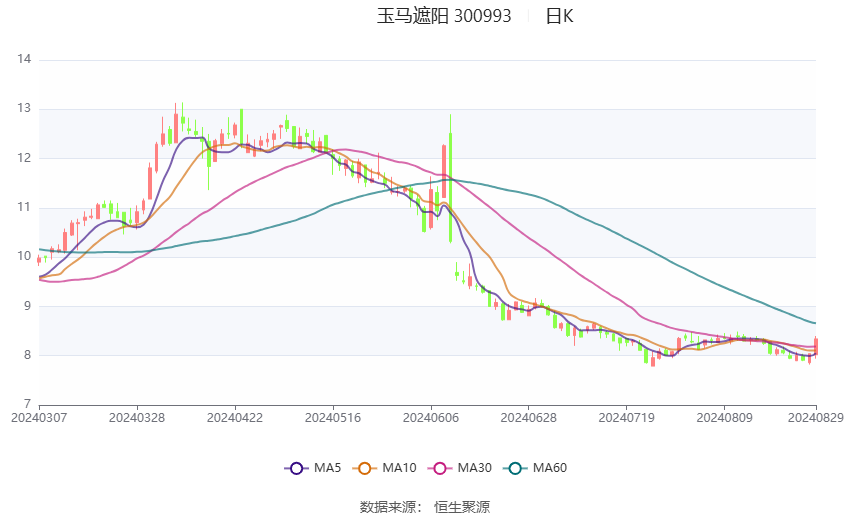Click the y-axis value 8
This screenshot has width=850, height=517.
point(28,355)
